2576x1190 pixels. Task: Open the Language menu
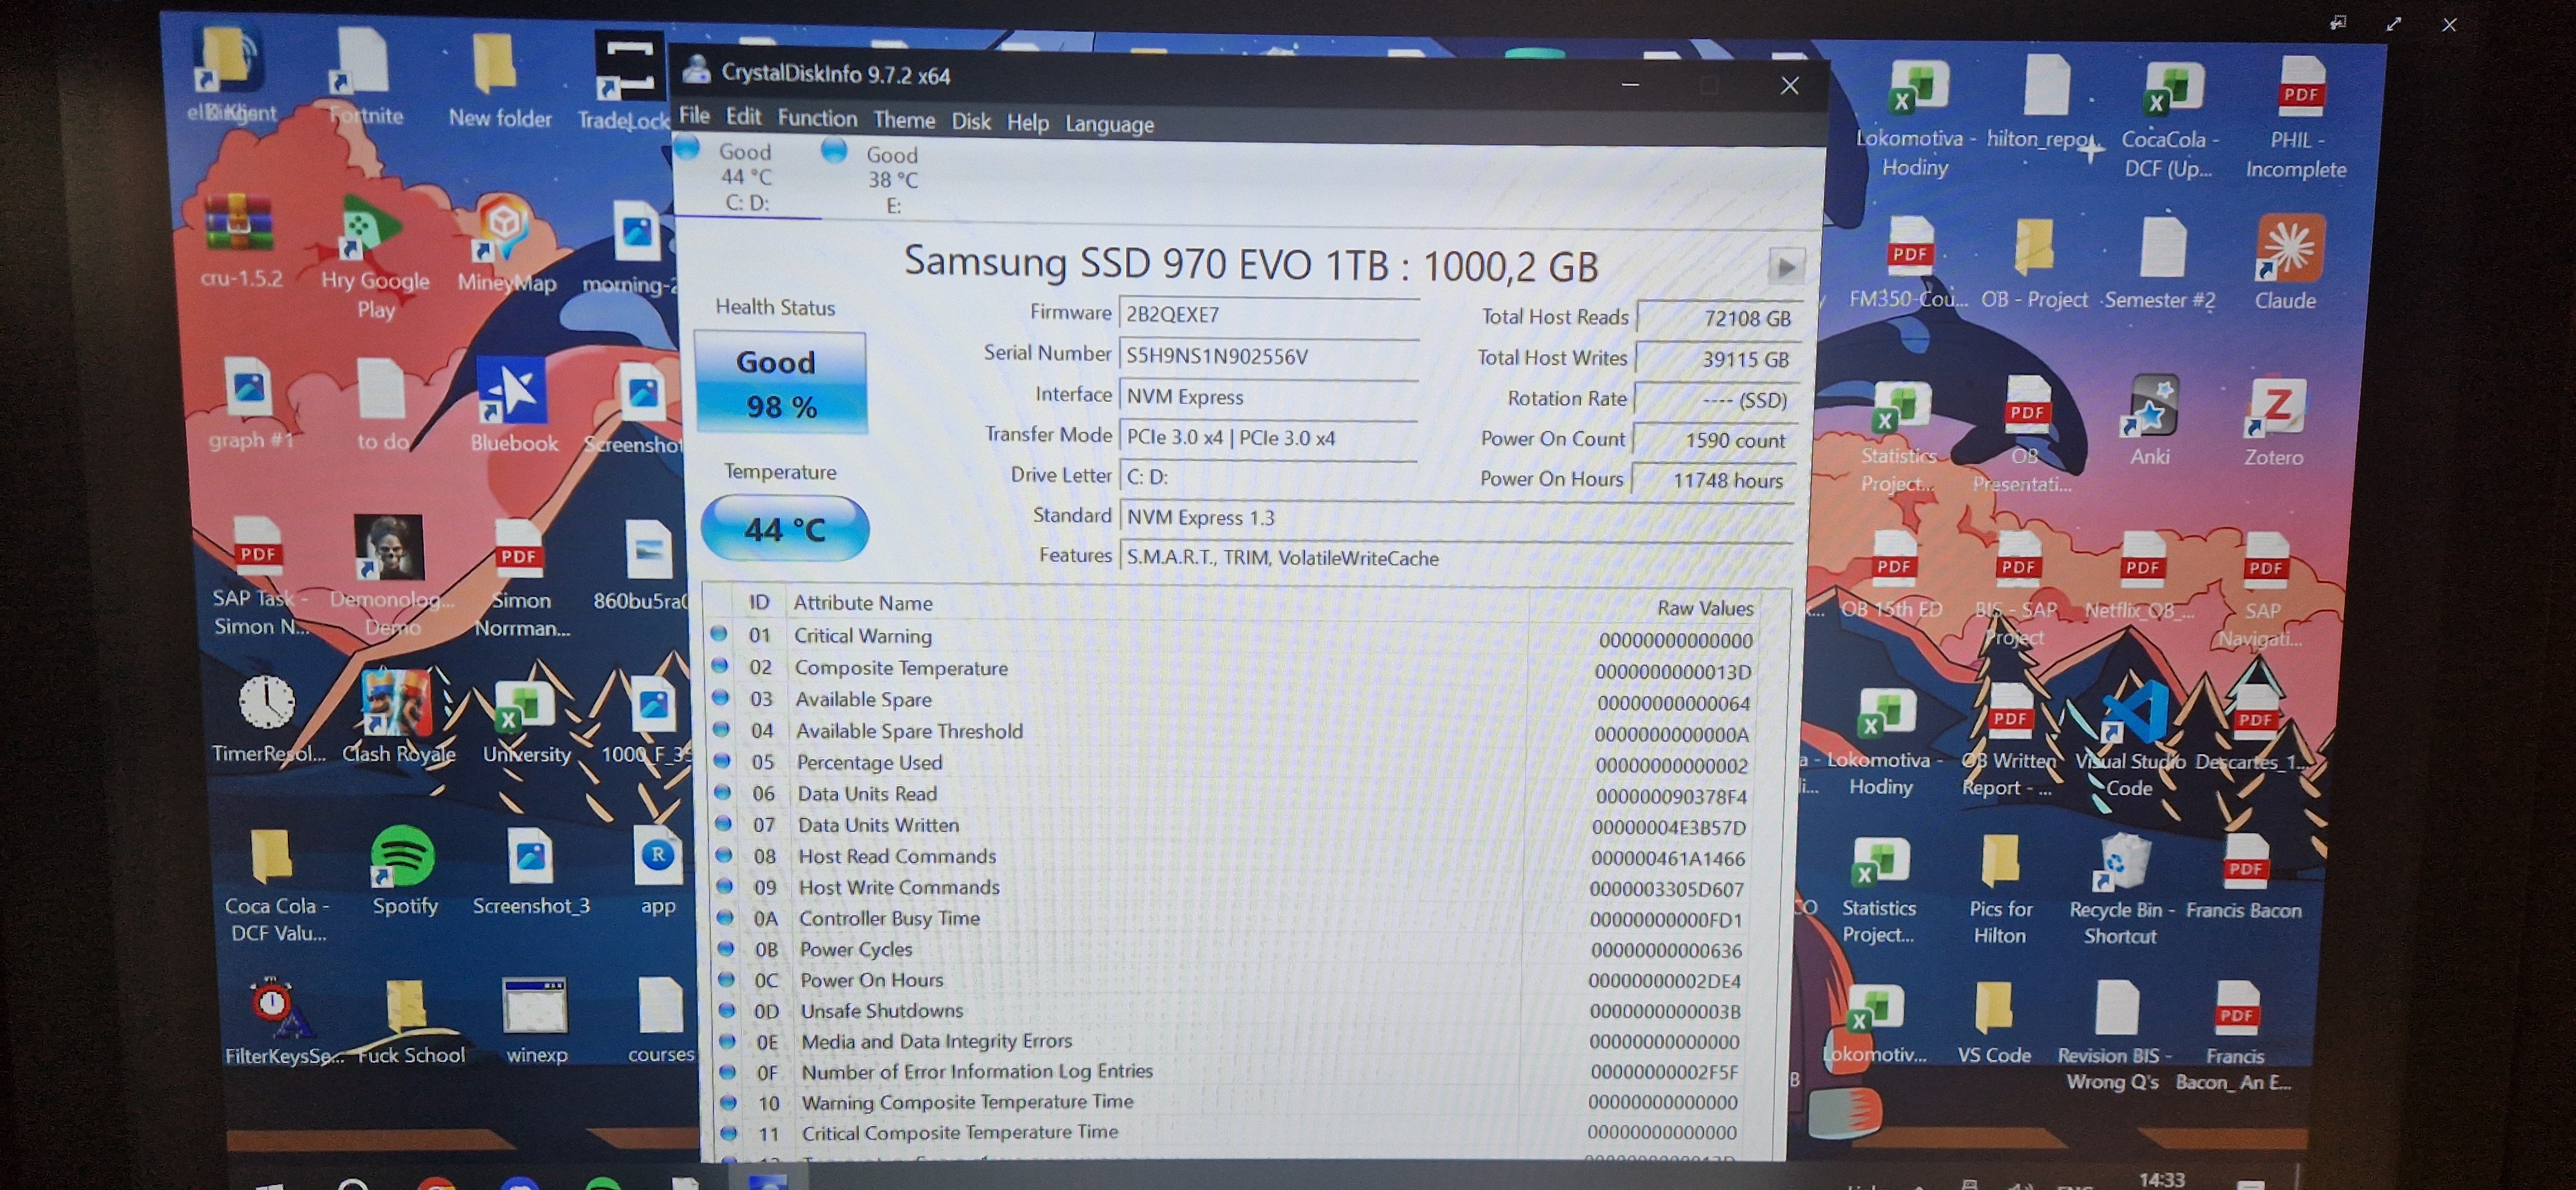pyautogui.click(x=1109, y=124)
